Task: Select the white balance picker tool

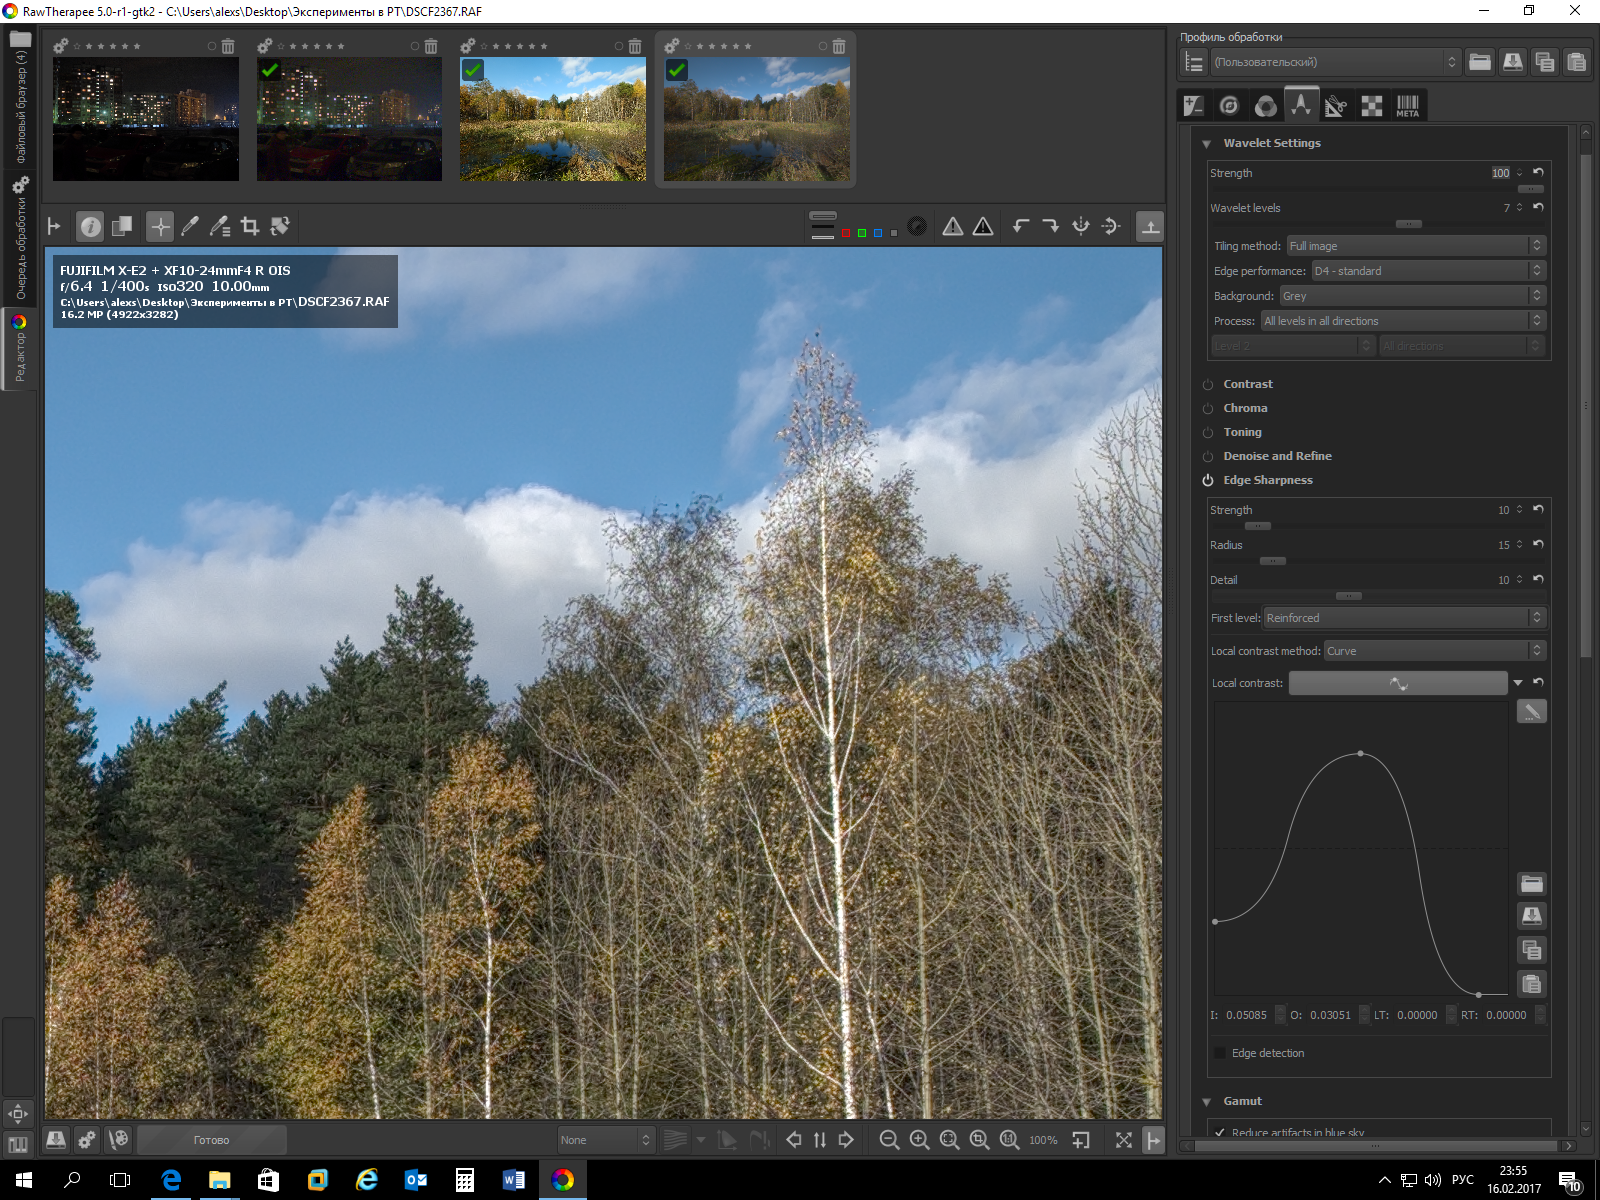Action: [190, 227]
